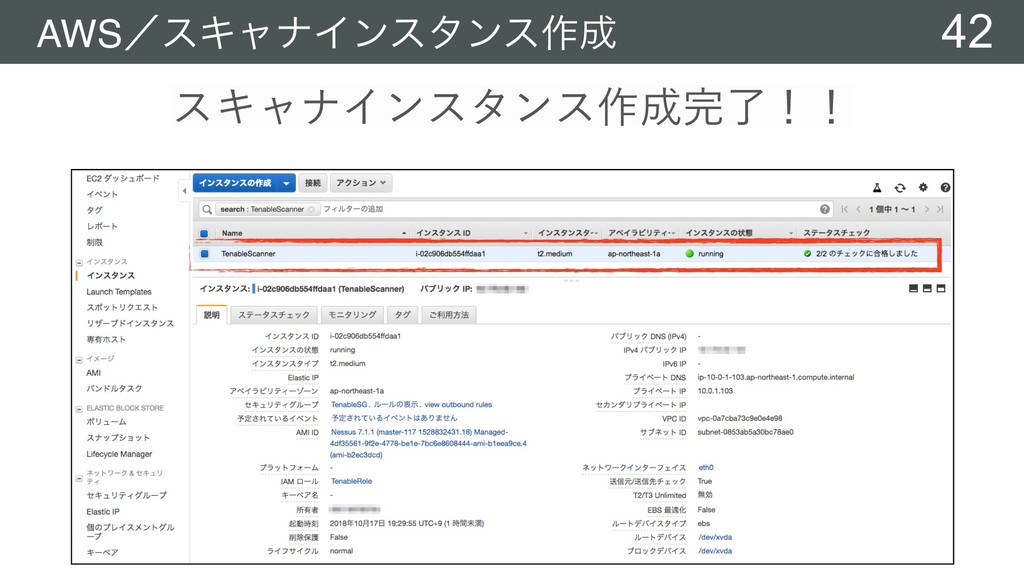The image size is (1024, 576).
Task: Collapse the イメージ sidebar section
Action: pyautogui.click(x=79, y=360)
